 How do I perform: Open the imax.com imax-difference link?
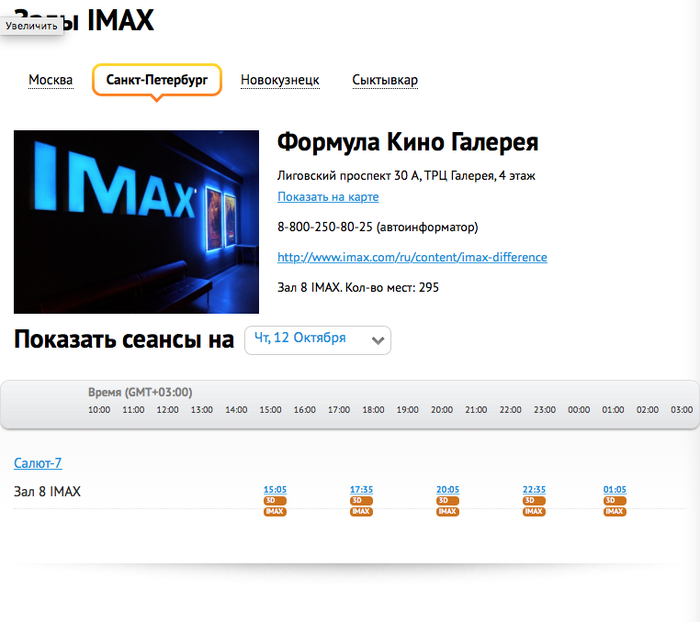click(x=412, y=257)
